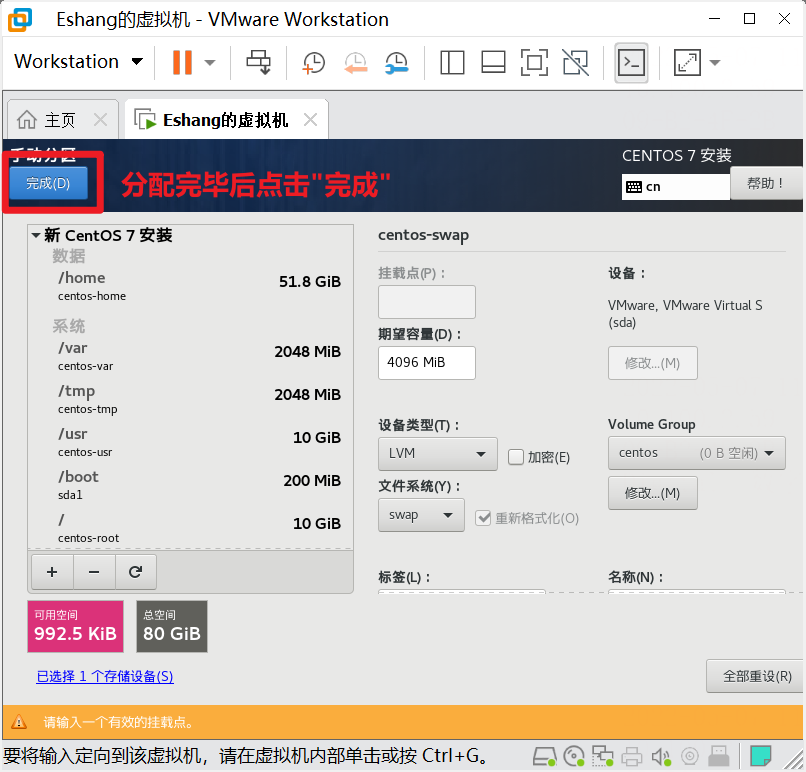Screen dimensions: 806x772
Task: Take a snapshot of the VM
Action: coord(314,63)
